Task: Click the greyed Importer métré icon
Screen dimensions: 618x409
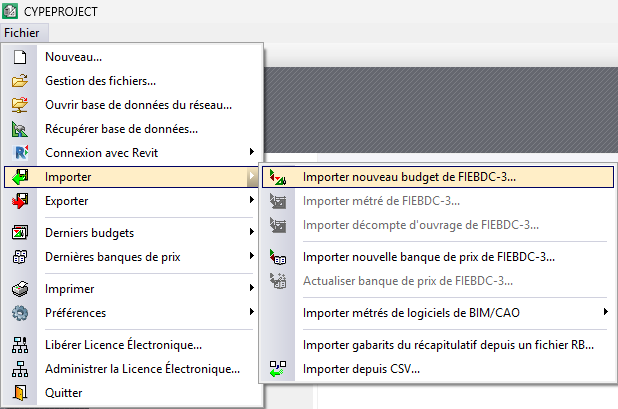Action: [x=278, y=201]
